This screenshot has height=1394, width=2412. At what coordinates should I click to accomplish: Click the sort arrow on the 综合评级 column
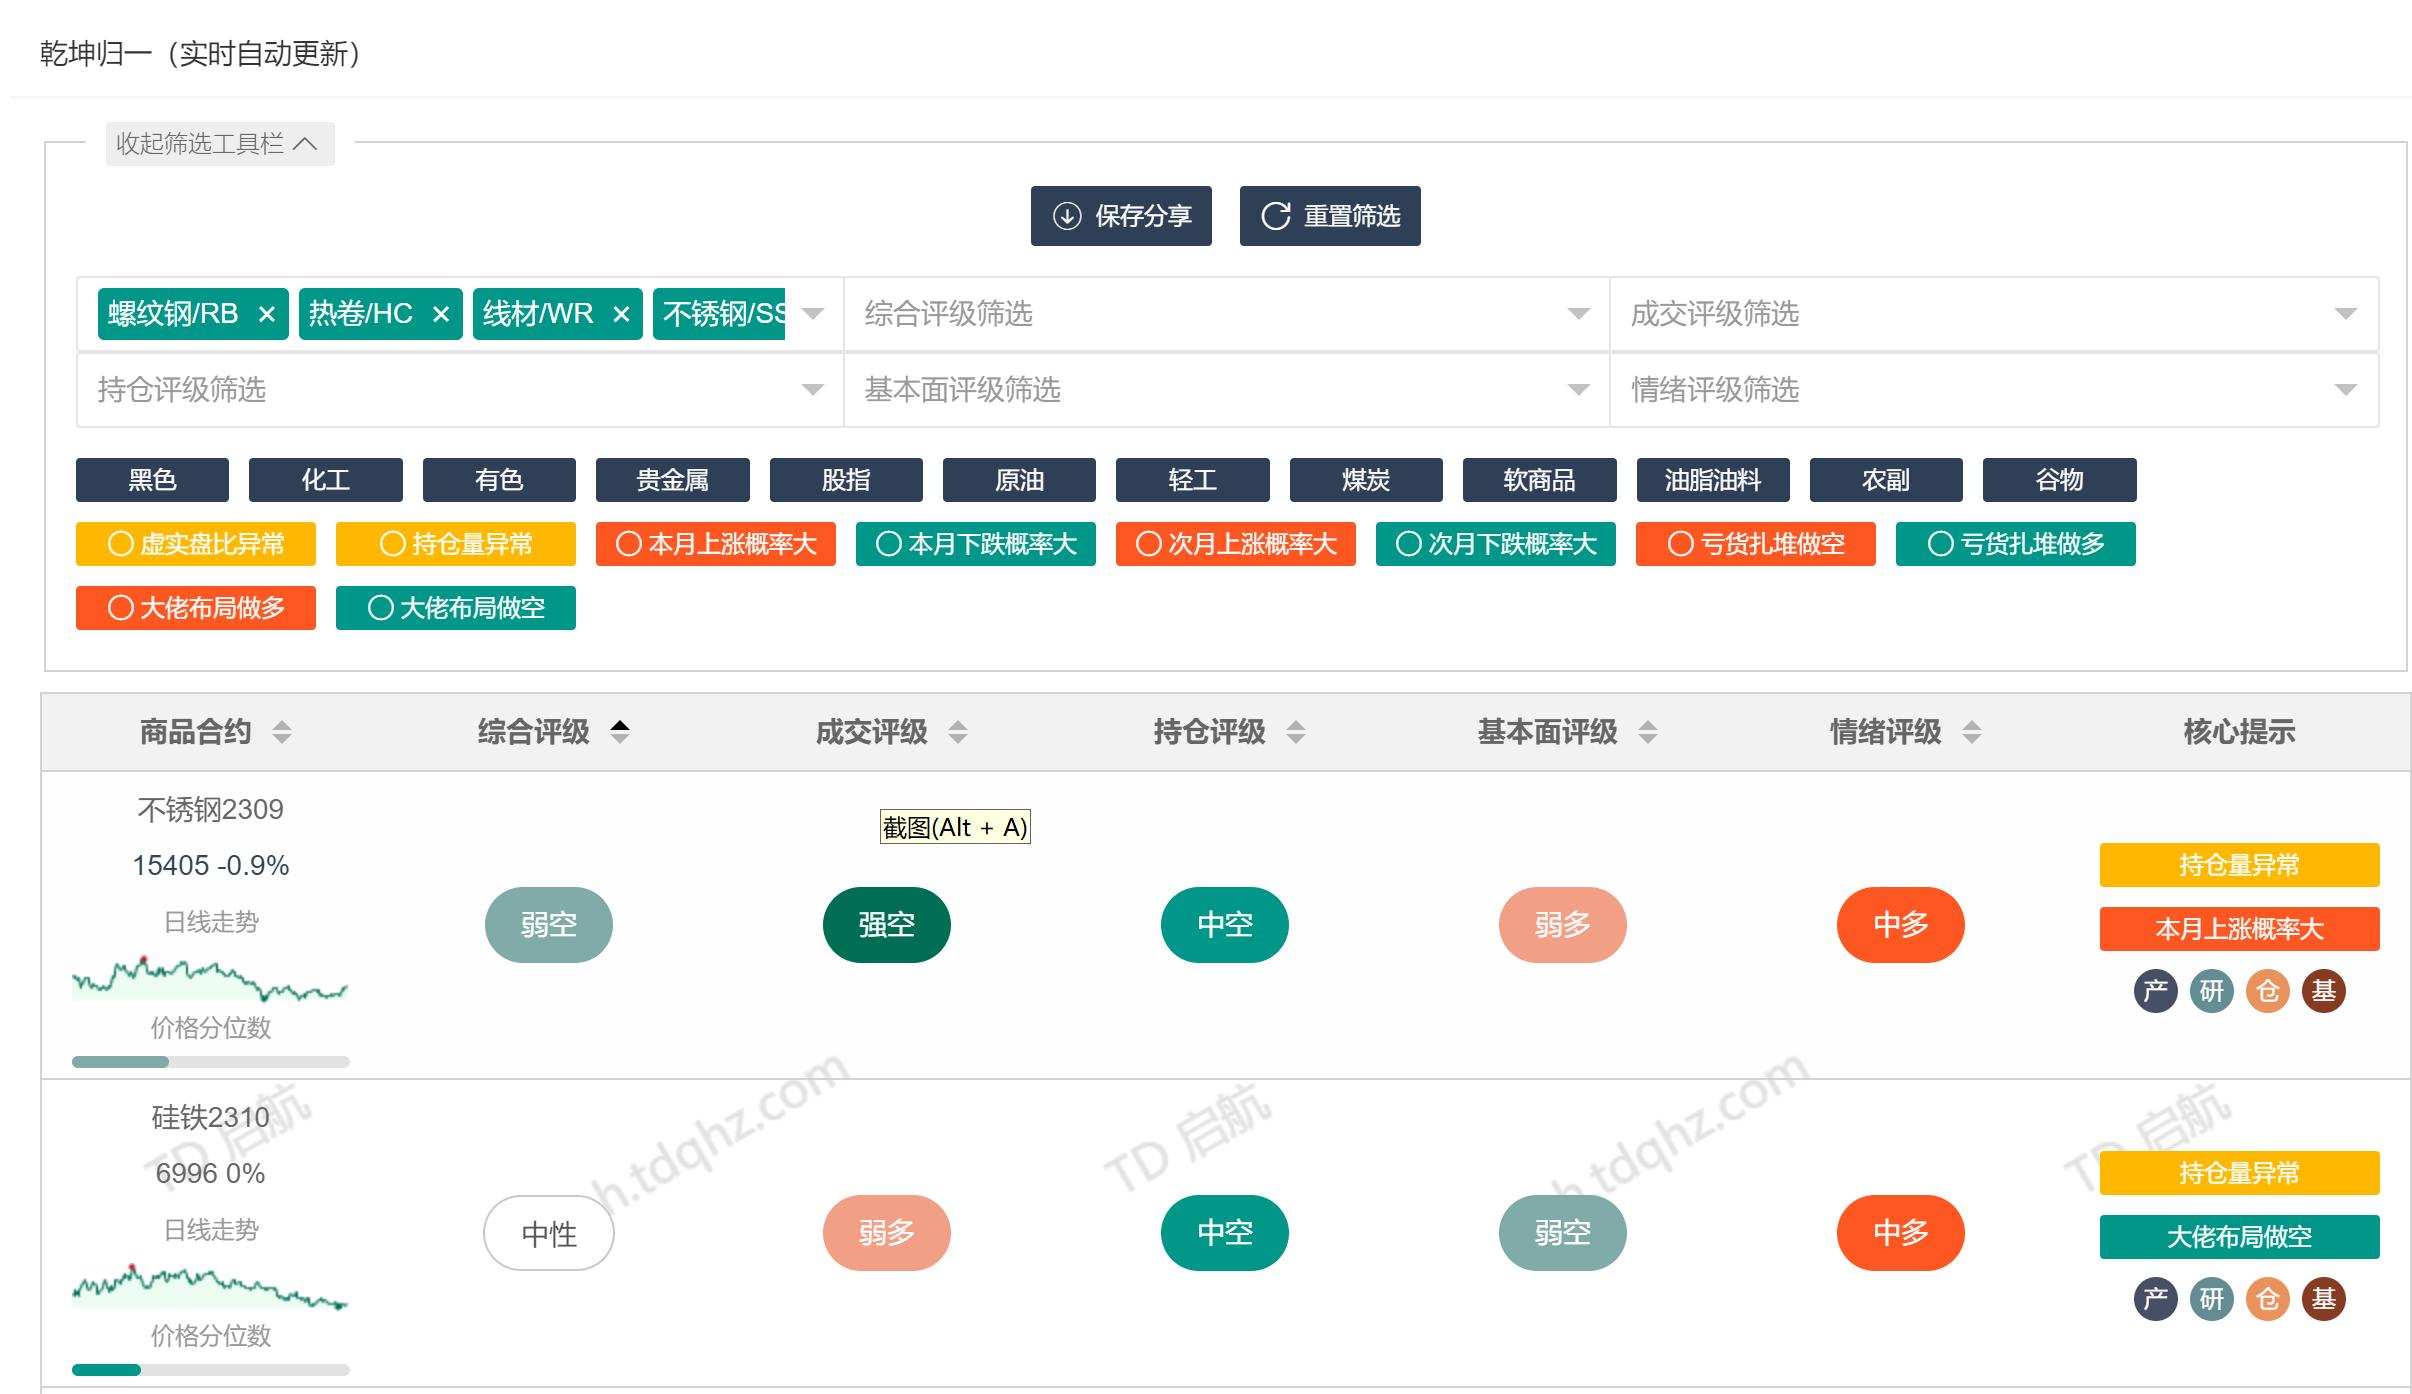point(620,731)
